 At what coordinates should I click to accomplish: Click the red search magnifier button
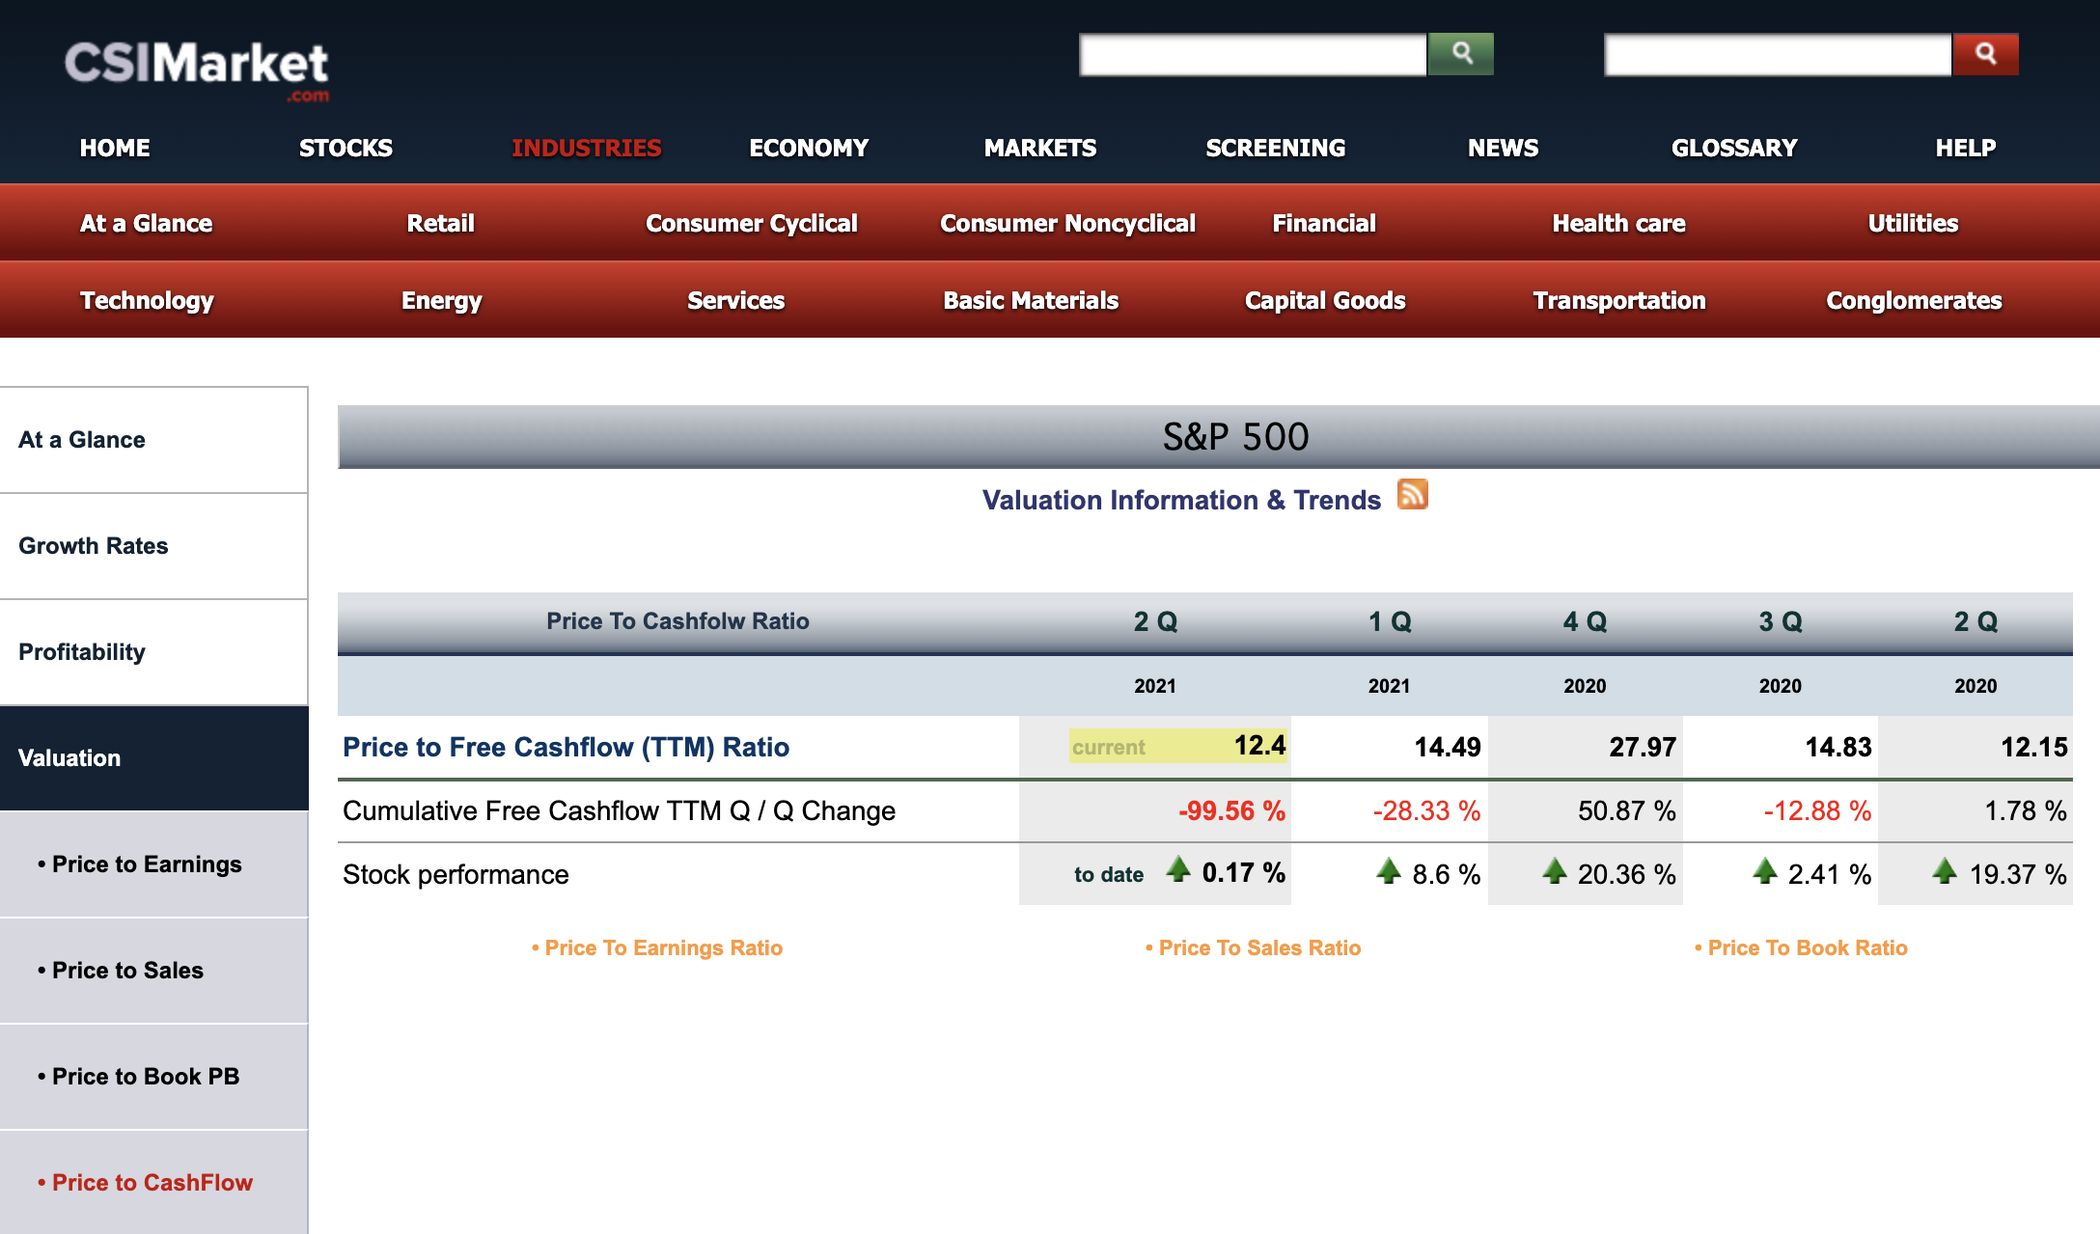coord(1985,54)
